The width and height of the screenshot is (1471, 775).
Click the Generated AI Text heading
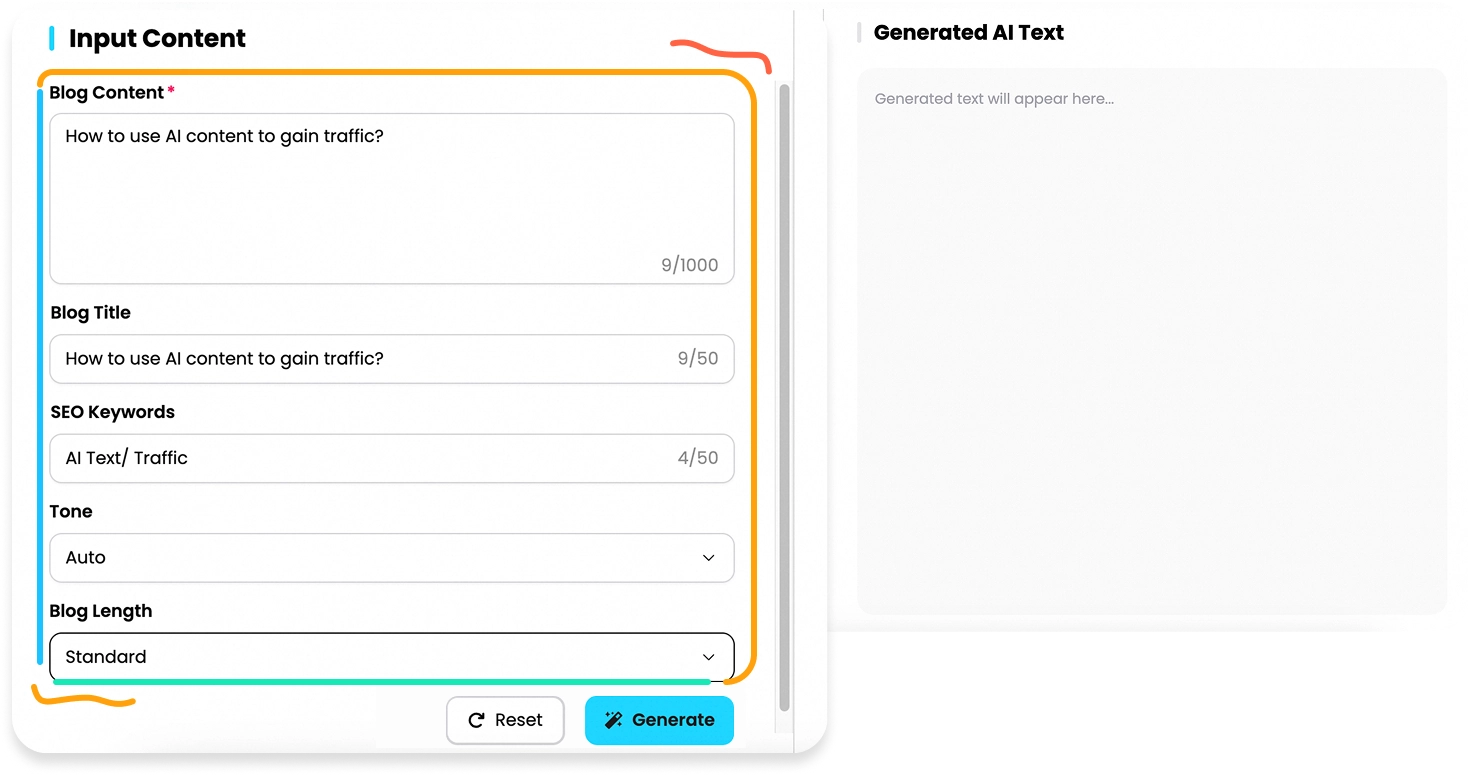click(x=968, y=33)
